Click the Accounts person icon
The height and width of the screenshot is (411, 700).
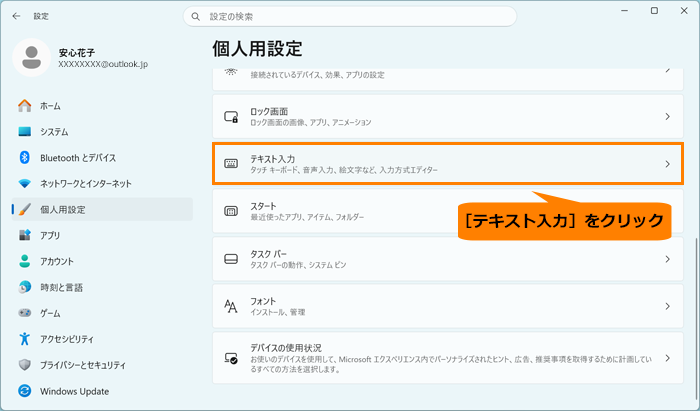pyautogui.click(x=25, y=261)
